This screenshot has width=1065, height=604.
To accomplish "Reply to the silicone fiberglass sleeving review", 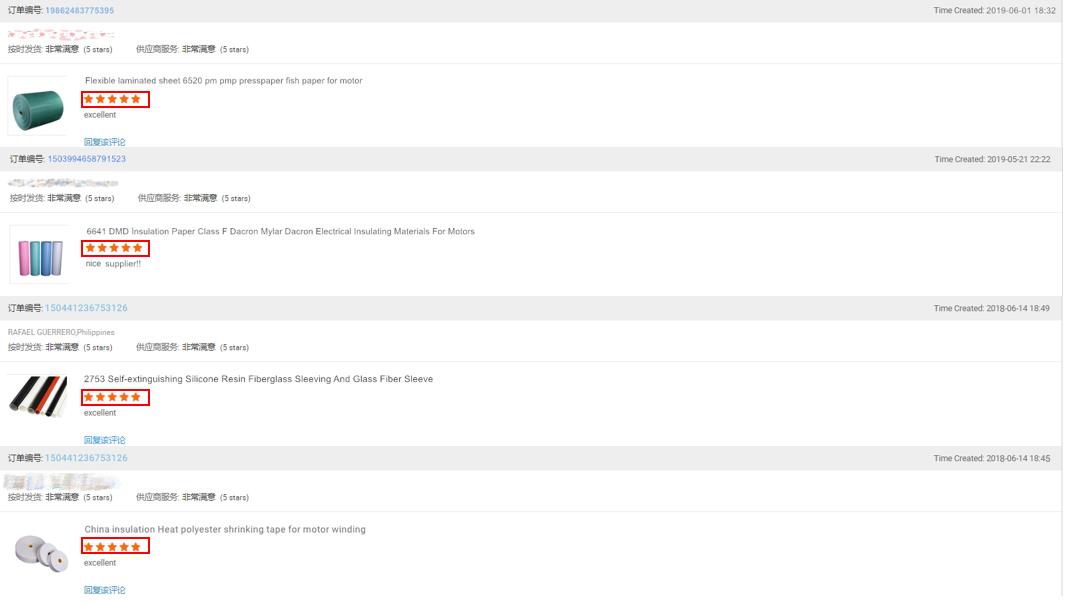I will coord(105,440).
